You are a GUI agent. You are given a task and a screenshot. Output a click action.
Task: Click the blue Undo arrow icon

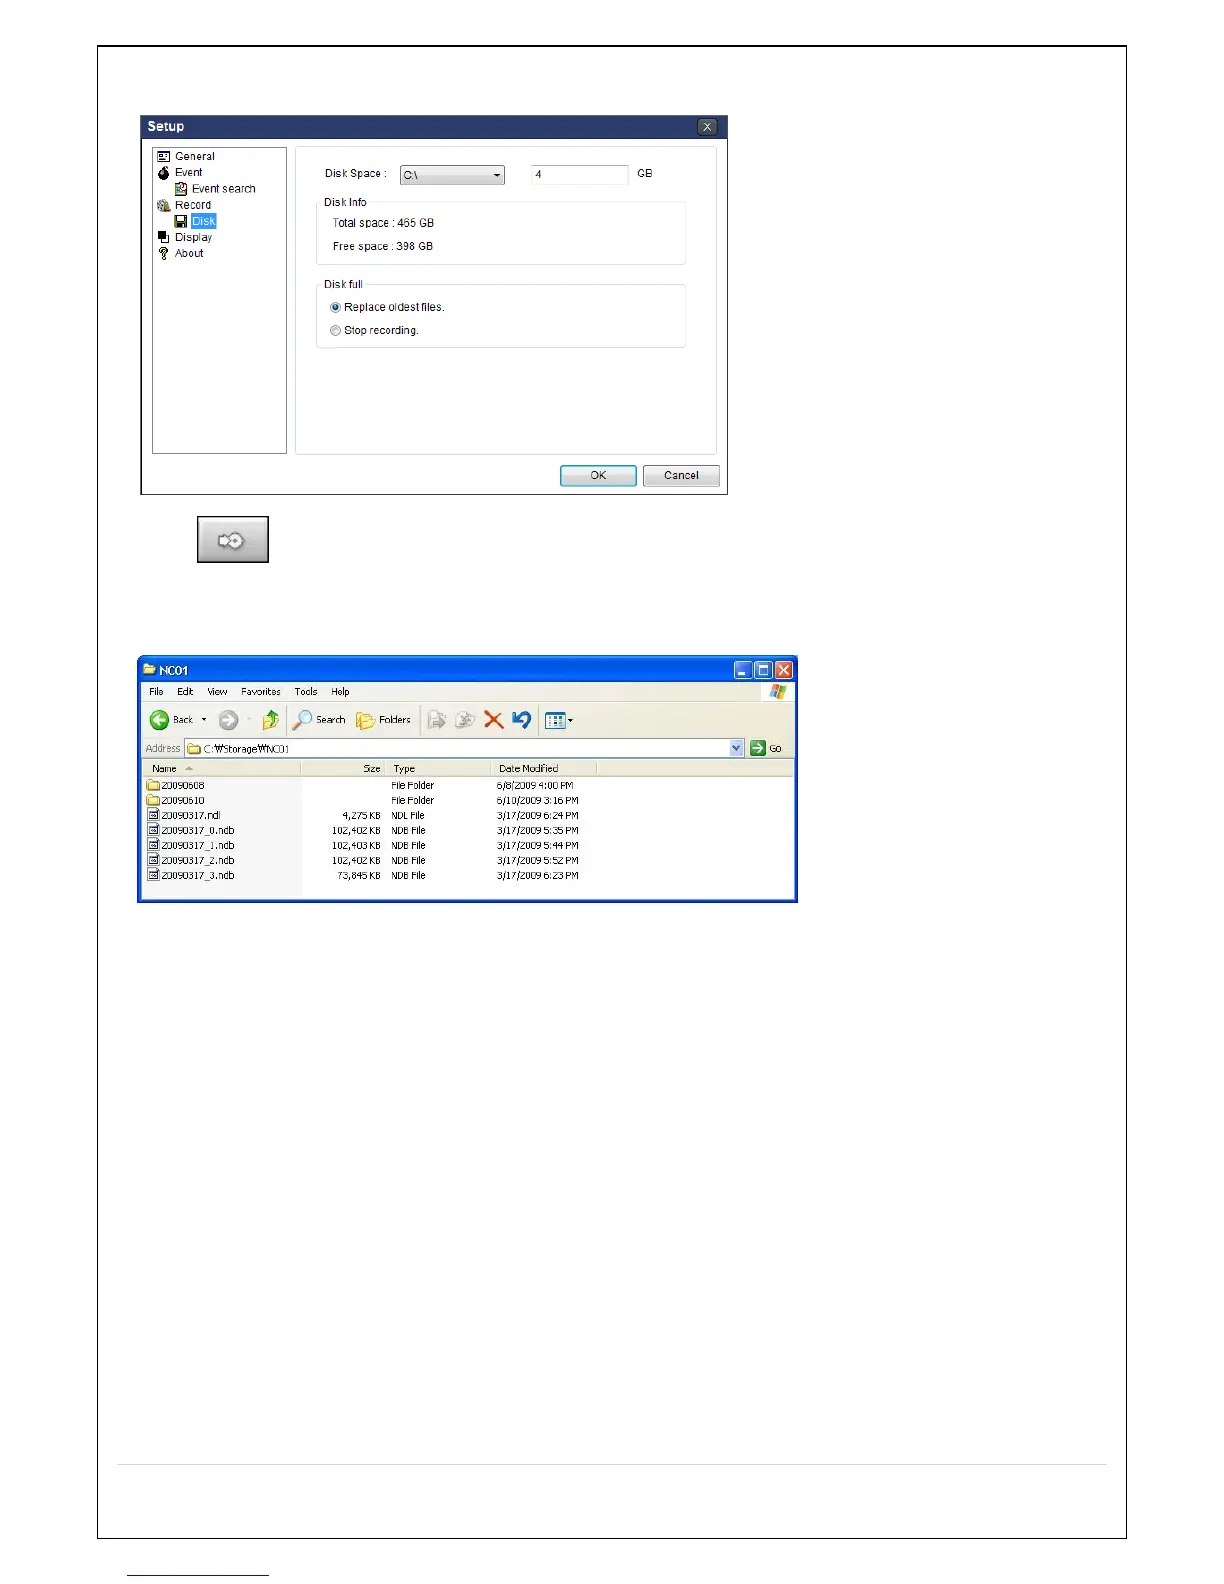521,720
